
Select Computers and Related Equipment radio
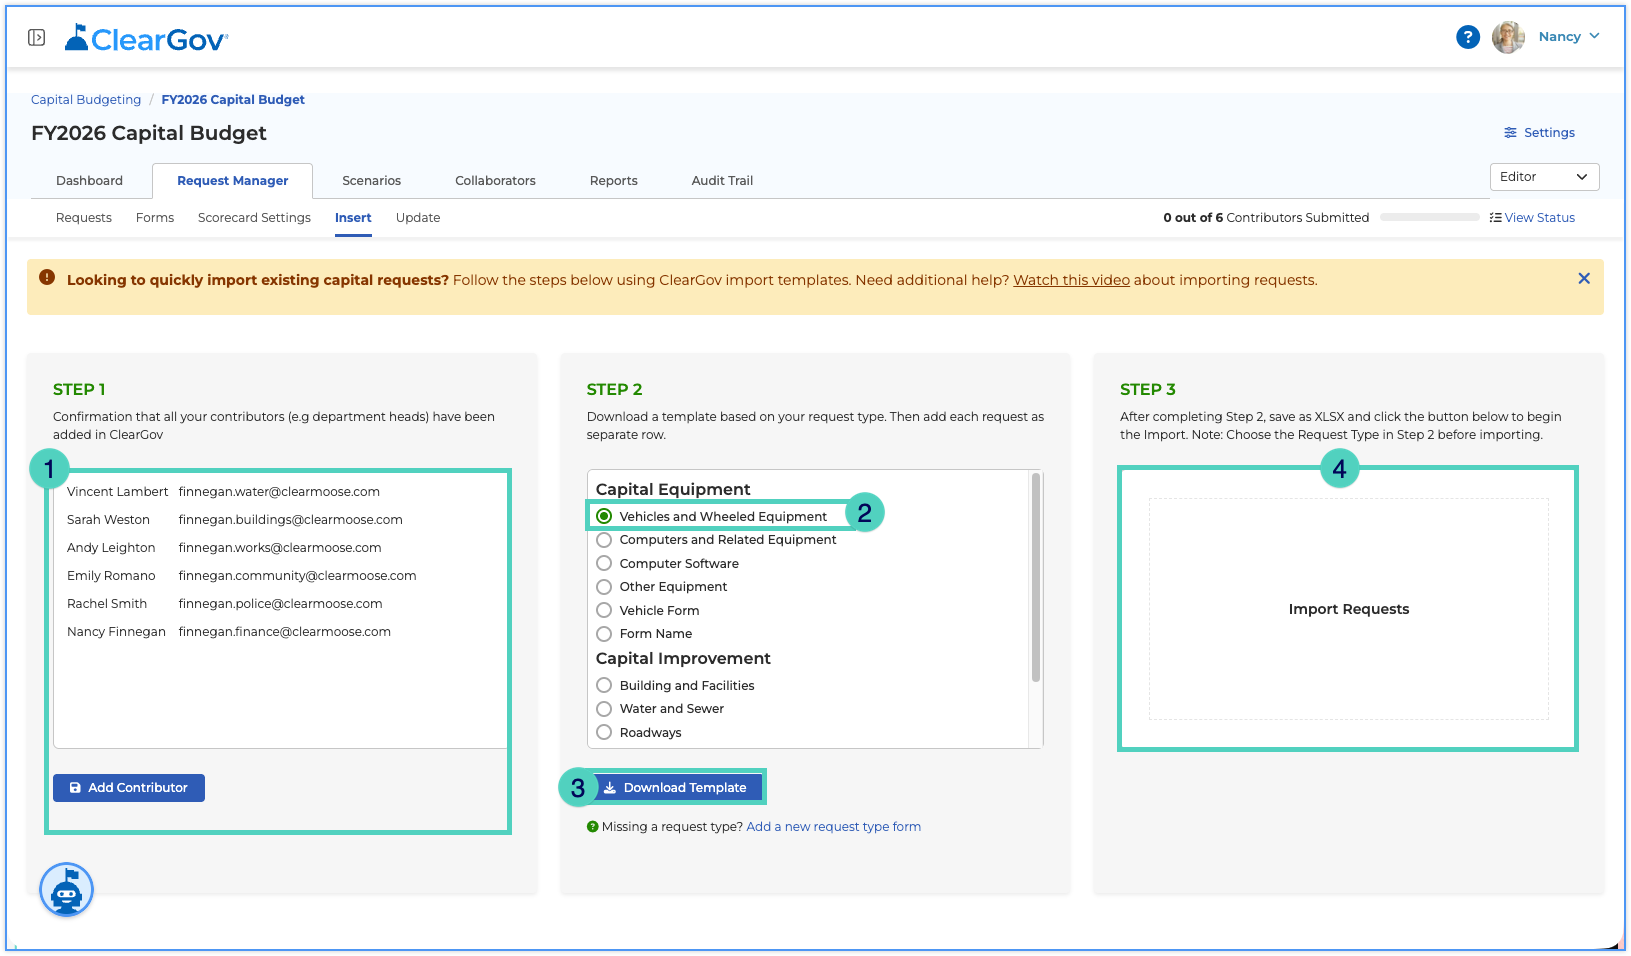click(604, 540)
